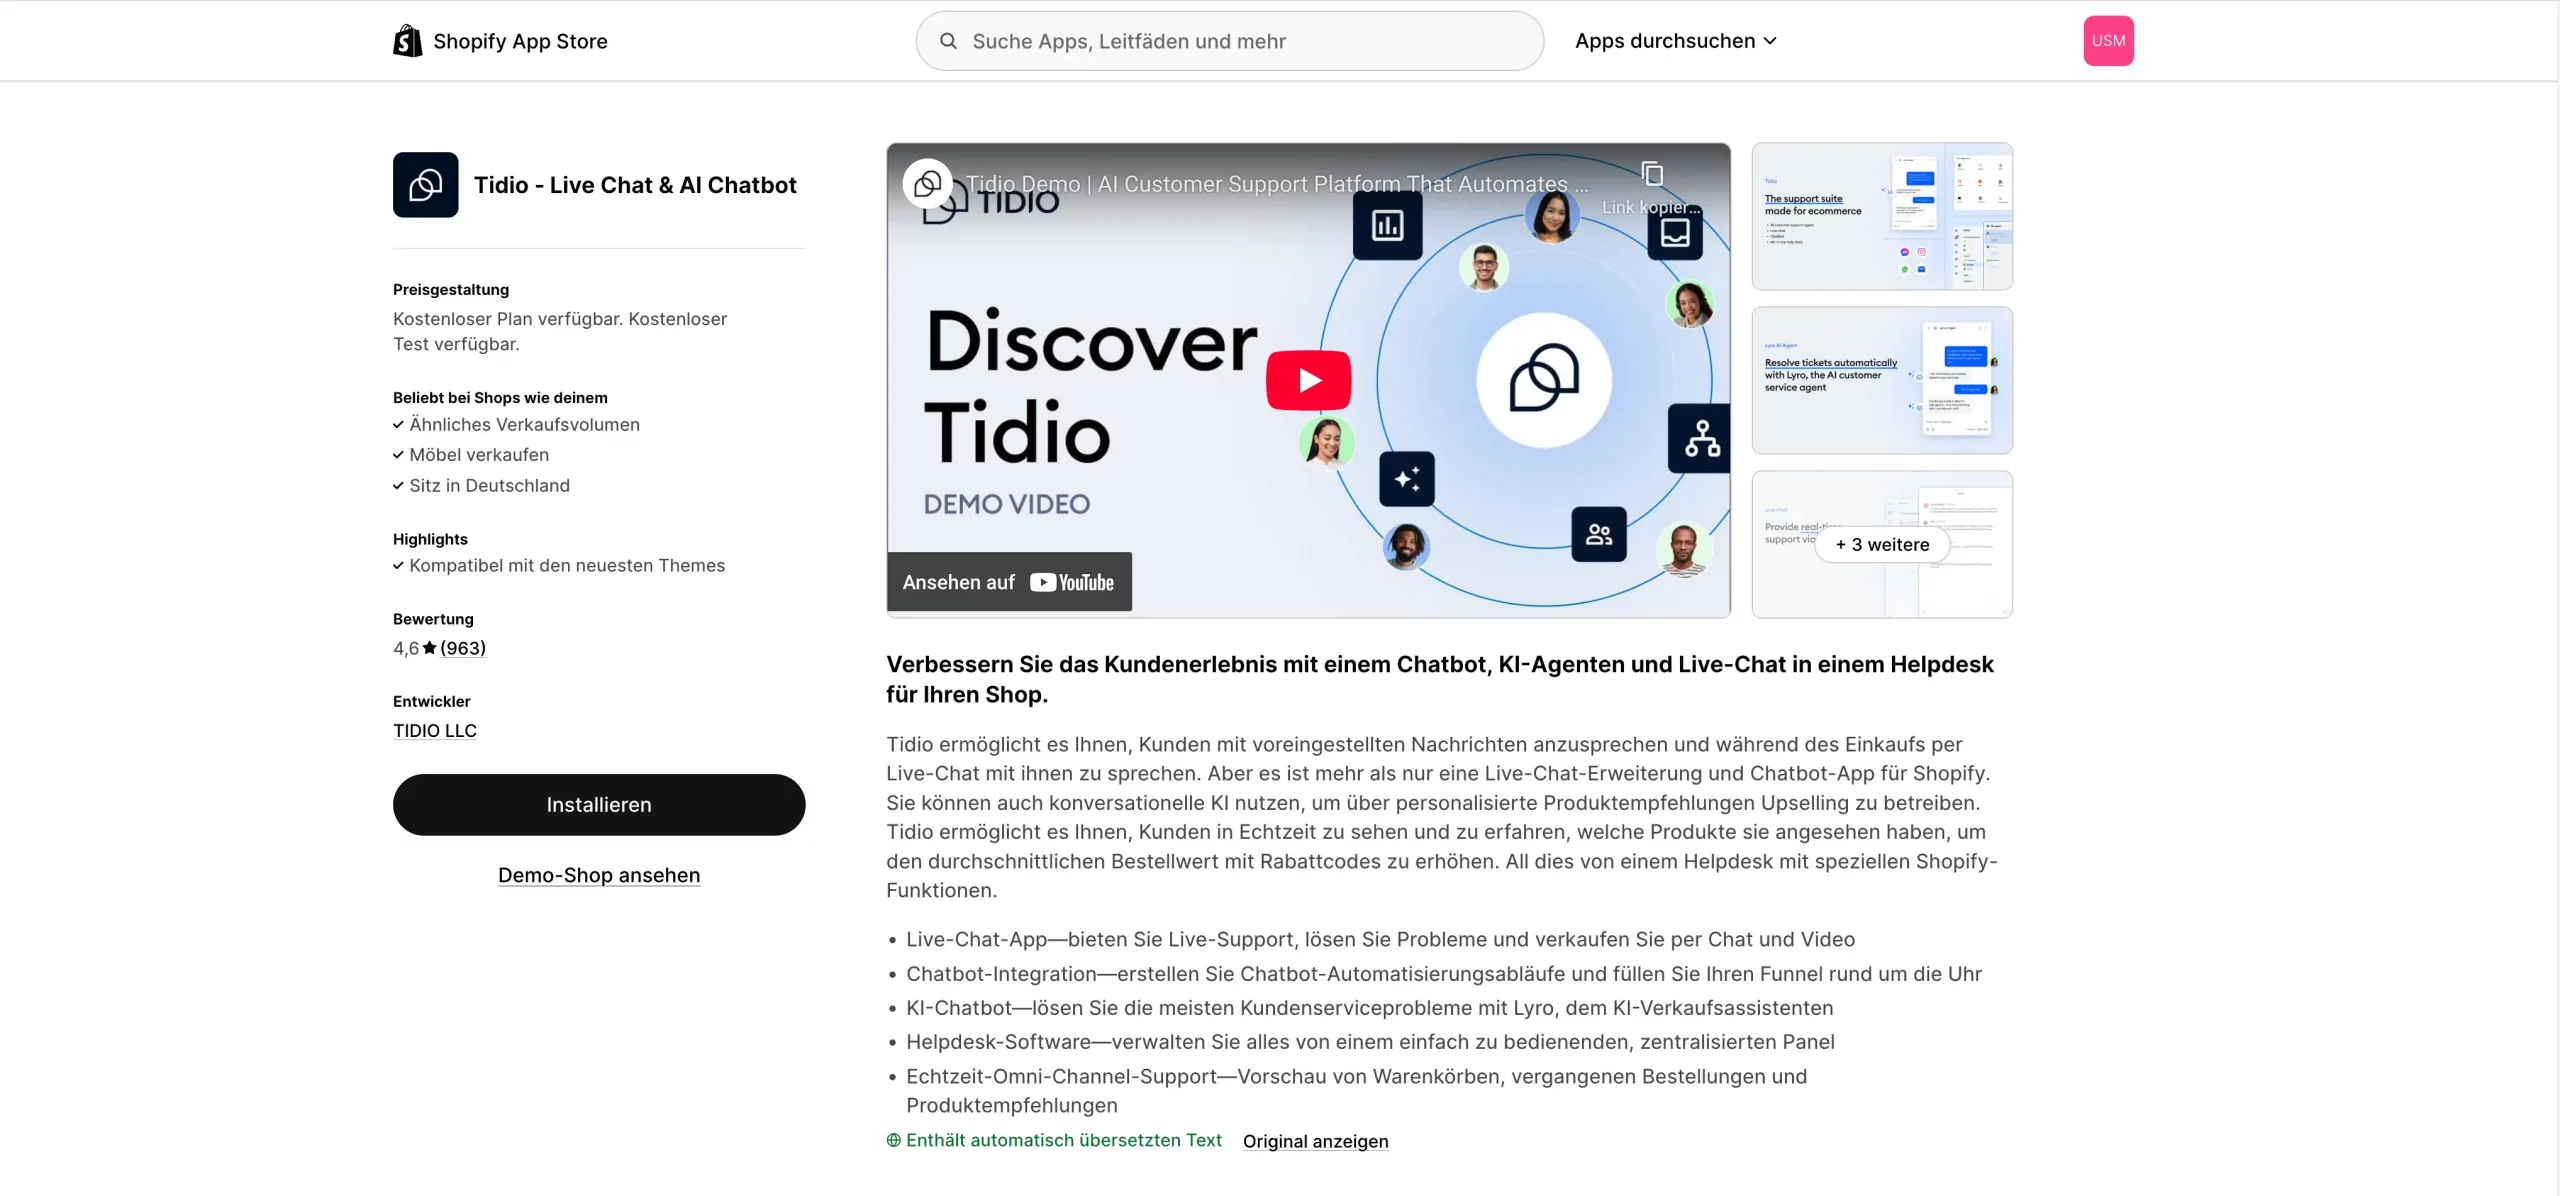Open the TIDIO LLC developer link
The width and height of the screenshot is (2560, 1196).
pos(435,731)
